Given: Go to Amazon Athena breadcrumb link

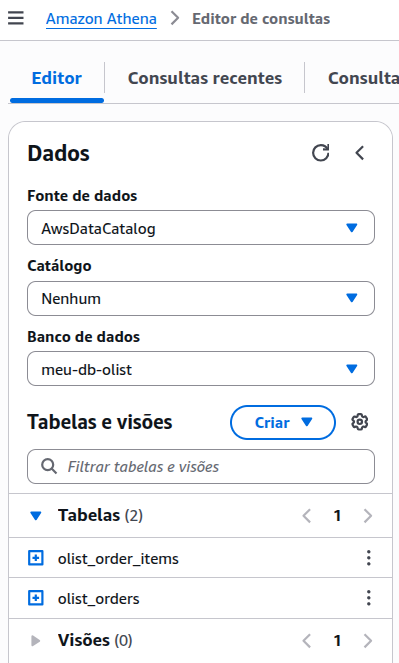Looking at the screenshot, I should coord(101,19).
